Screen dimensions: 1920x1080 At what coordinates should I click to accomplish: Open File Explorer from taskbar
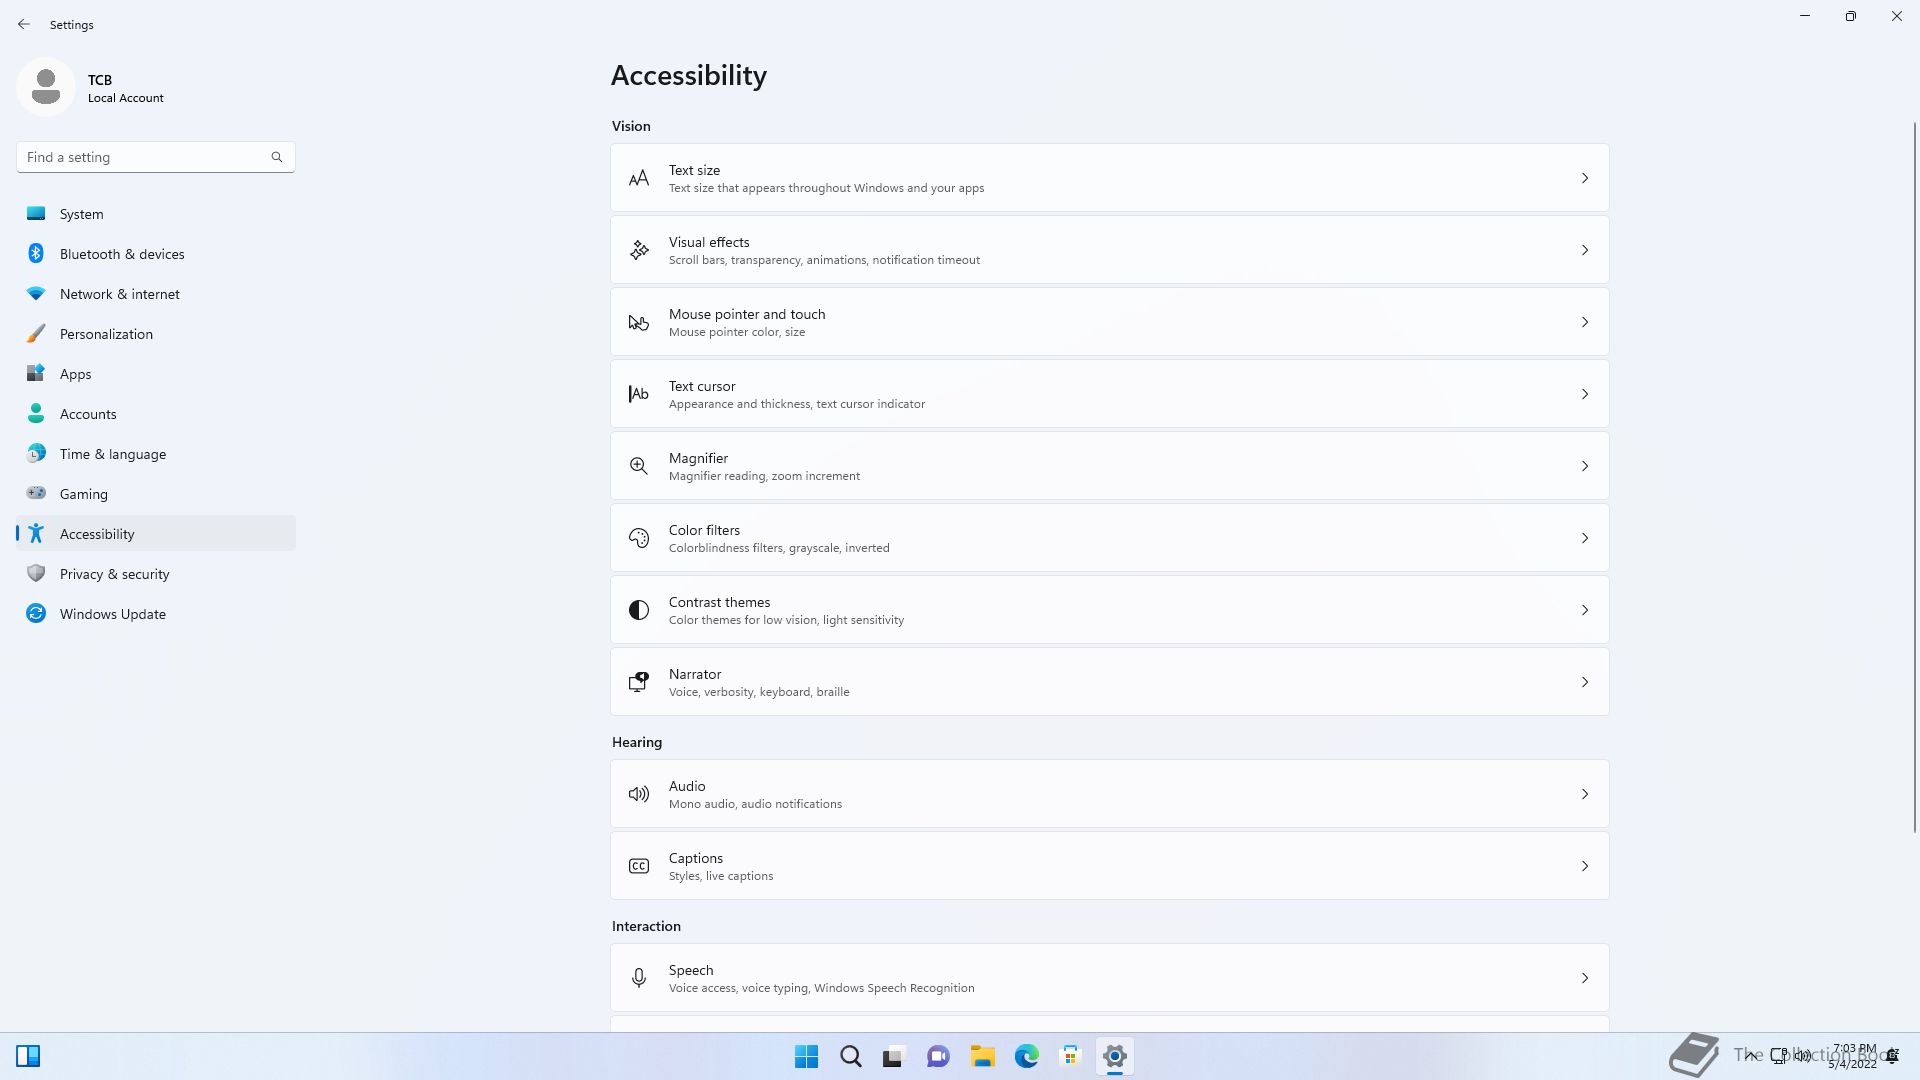point(982,1056)
